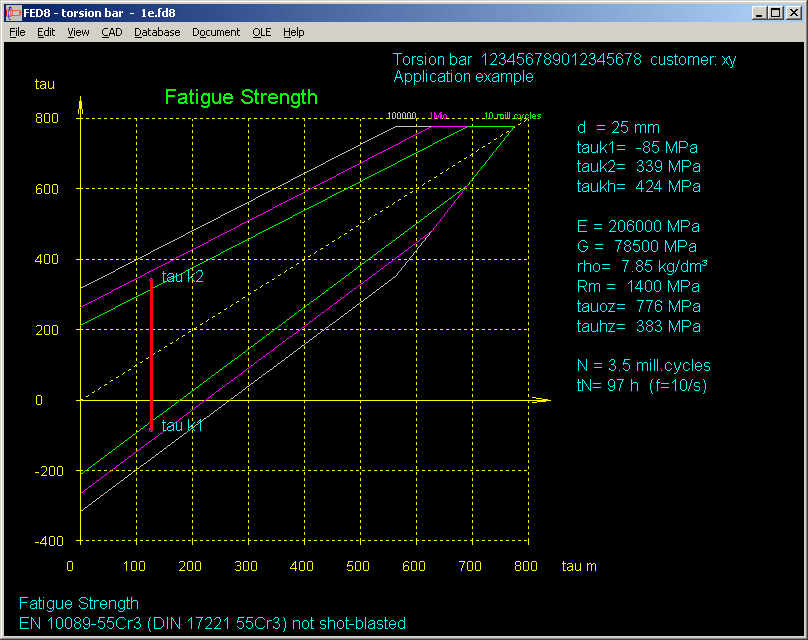This screenshot has width=808, height=640.
Task: Click the EN 10089-55Cr3 material description text
Action: coord(212,624)
